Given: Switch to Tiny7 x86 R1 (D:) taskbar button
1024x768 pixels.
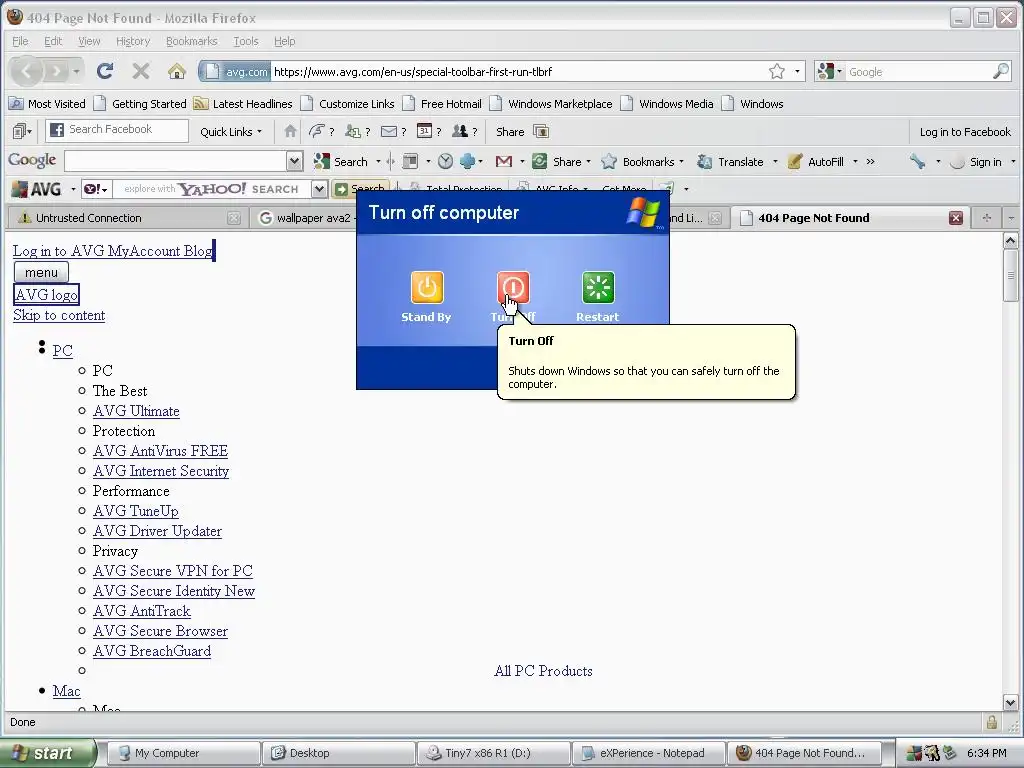Looking at the screenshot, I should (493, 753).
